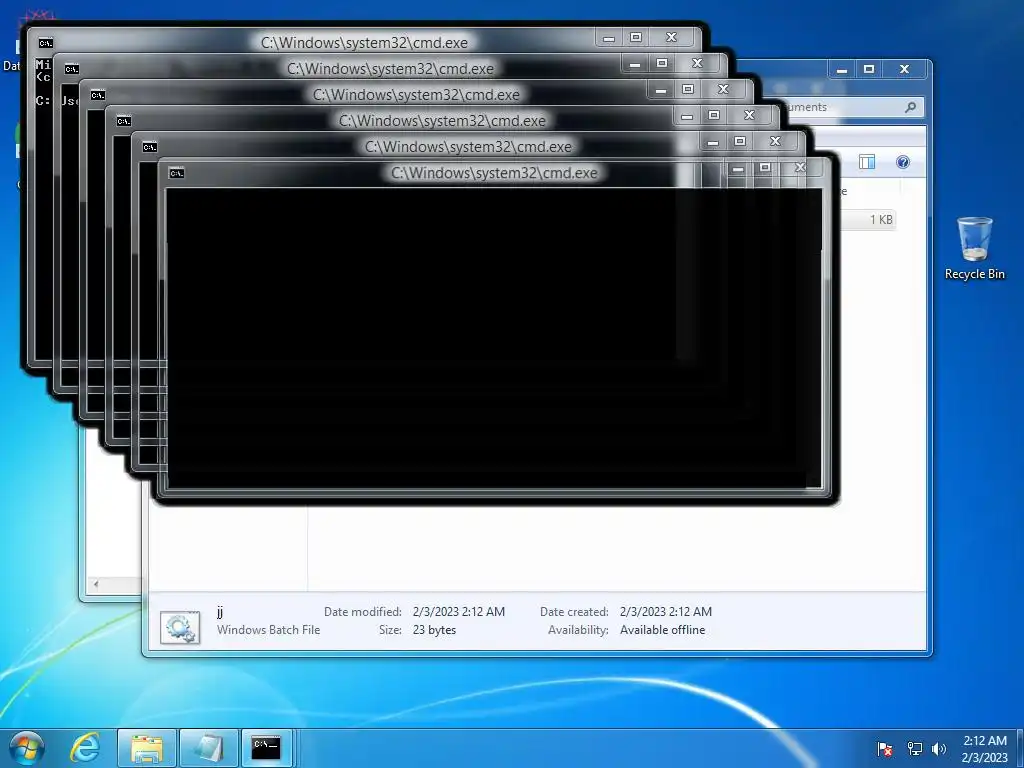This screenshot has height=768, width=1024.
Task: Click the network icon in system tray
Action: point(915,749)
